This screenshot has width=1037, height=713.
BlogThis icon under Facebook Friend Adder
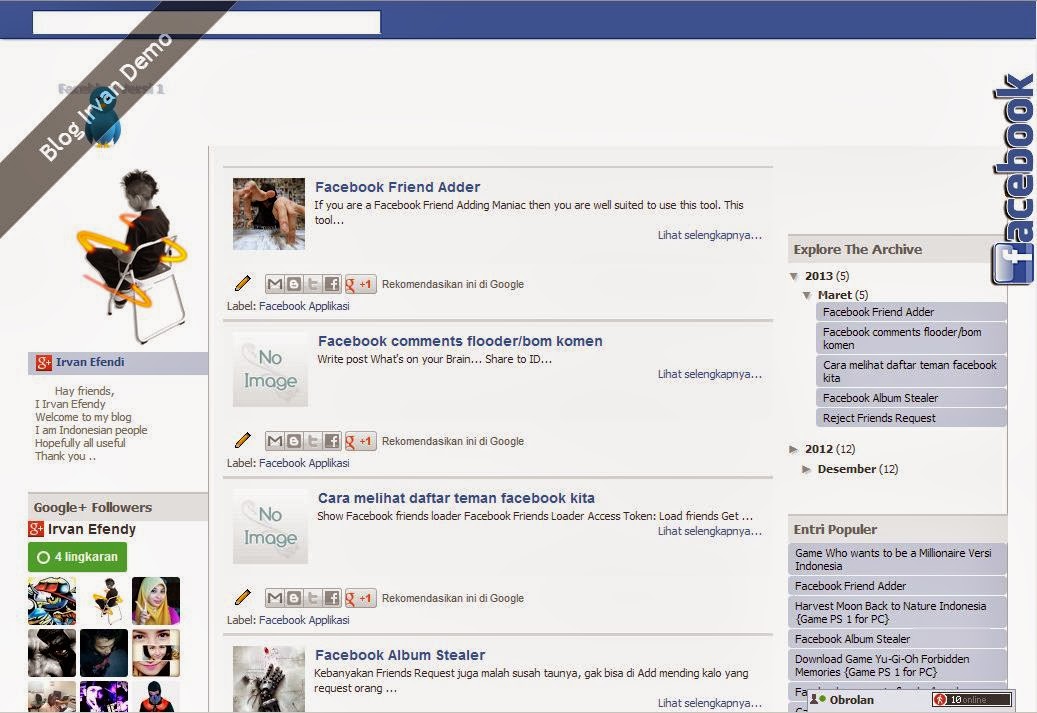(x=294, y=284)
